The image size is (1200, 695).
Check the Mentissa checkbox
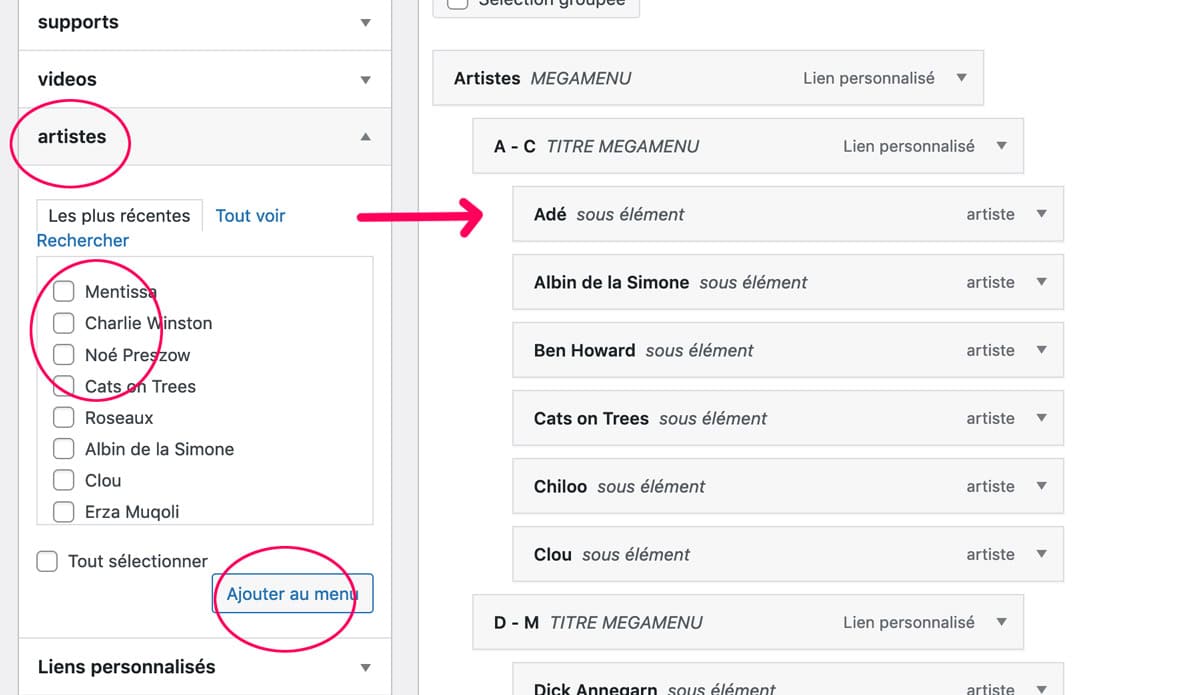pyautogui.click(x=63, y=291)
